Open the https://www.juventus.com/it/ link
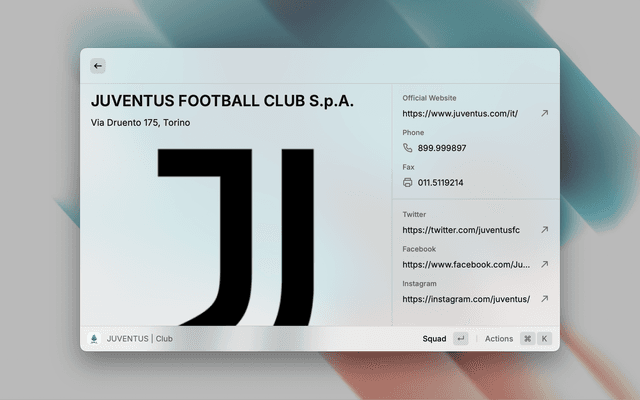The image size is (640, 400). (x=460, y=114)
